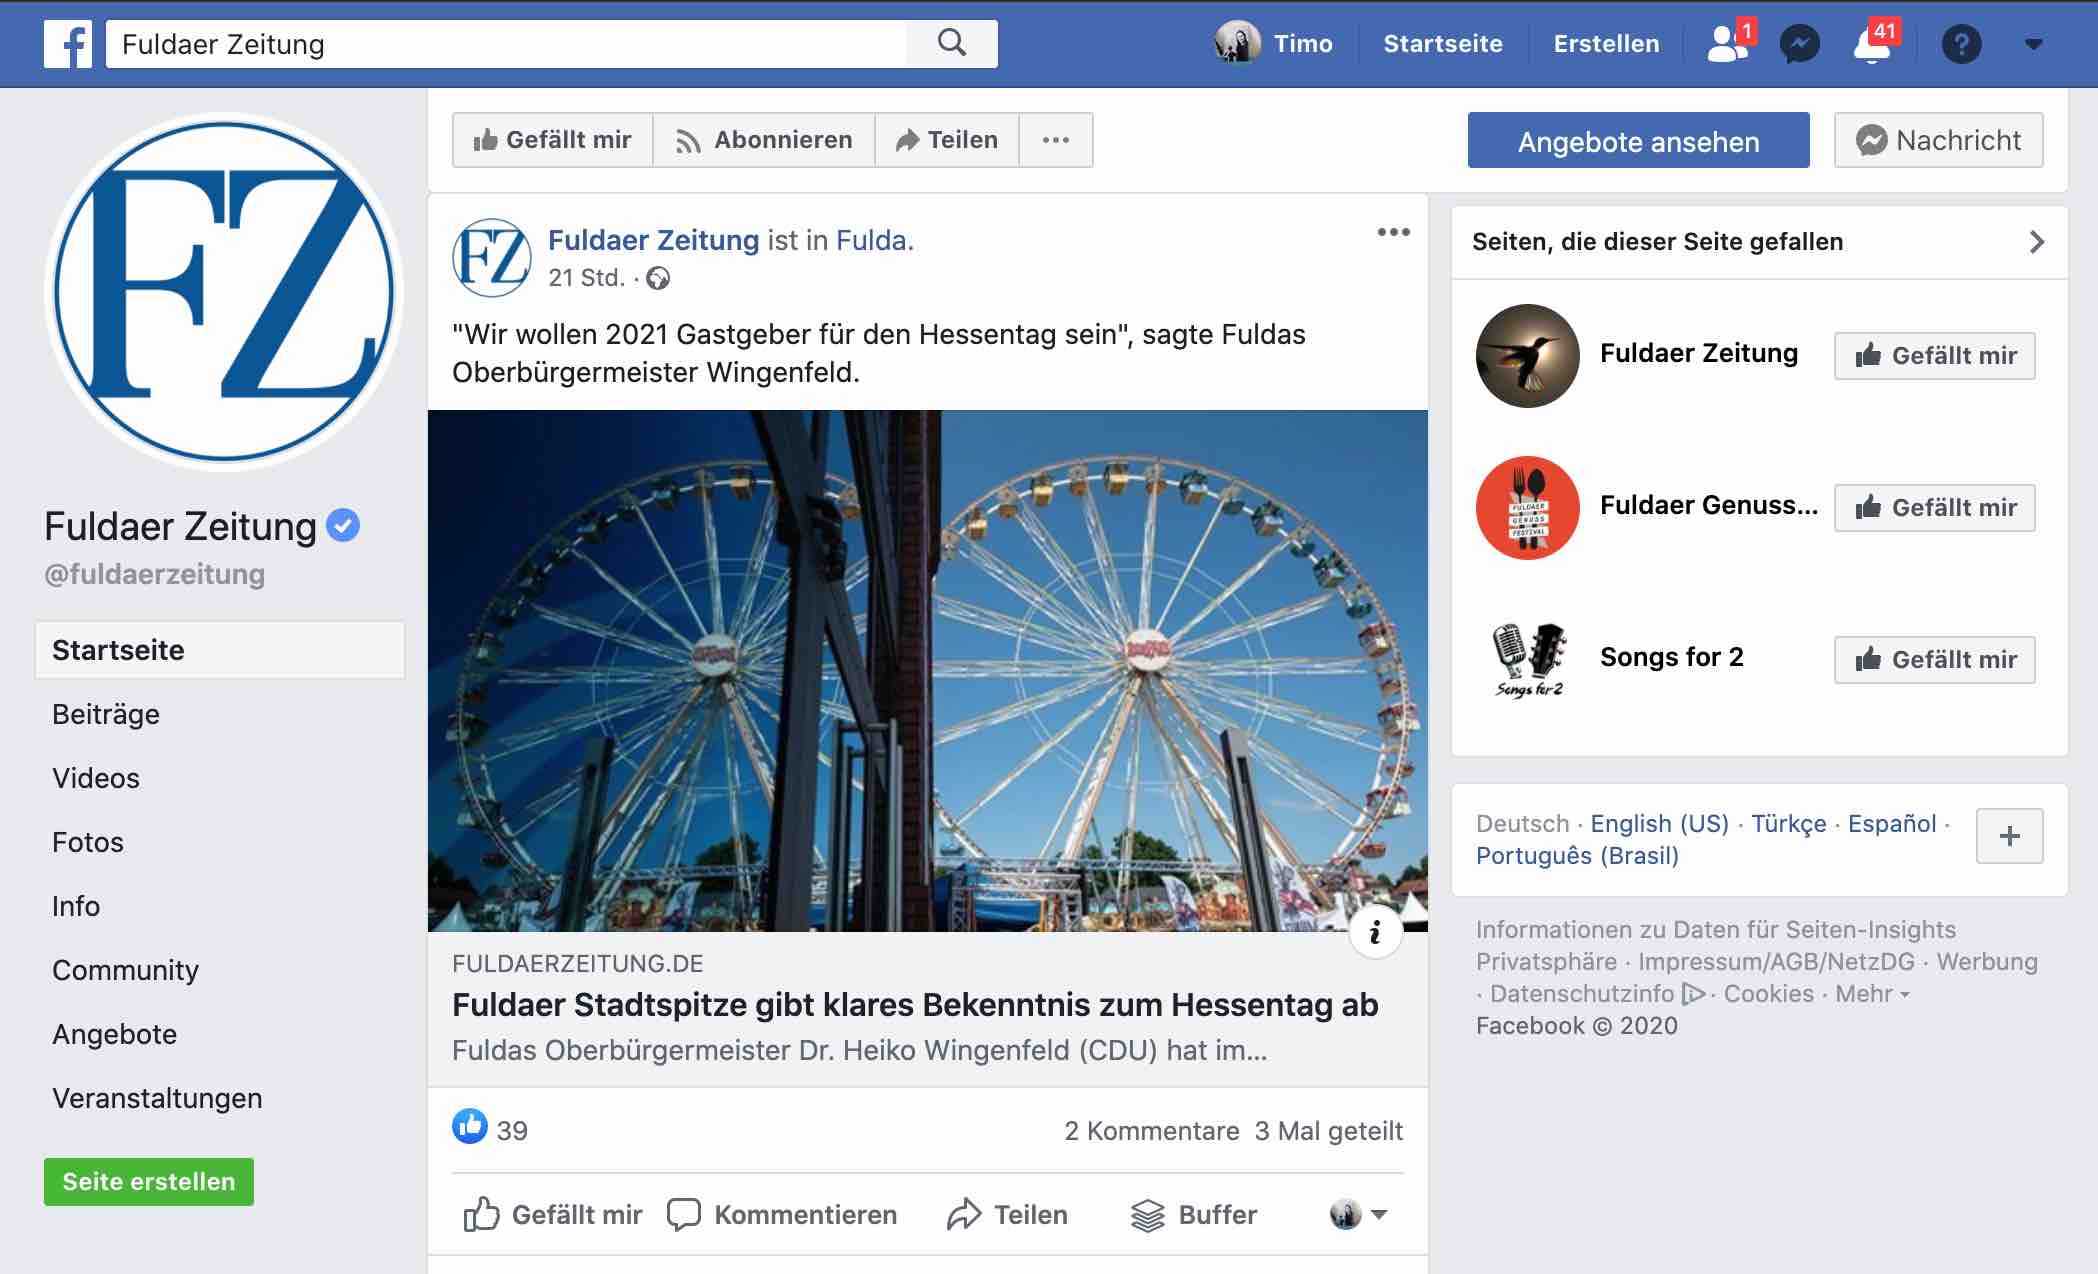Click Angebote ansehen button
Image resolution: width=2098 pixels, height=1274 pixels.
pos(1638,141)
